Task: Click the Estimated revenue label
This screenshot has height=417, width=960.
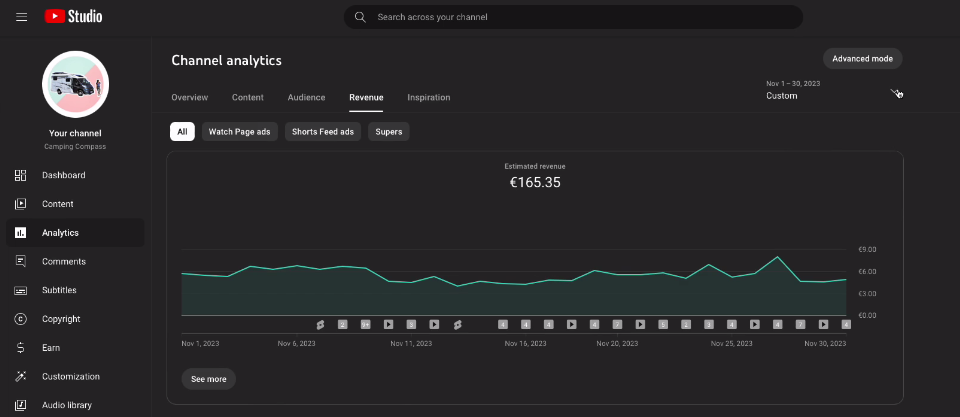Action: click(535, 167)
